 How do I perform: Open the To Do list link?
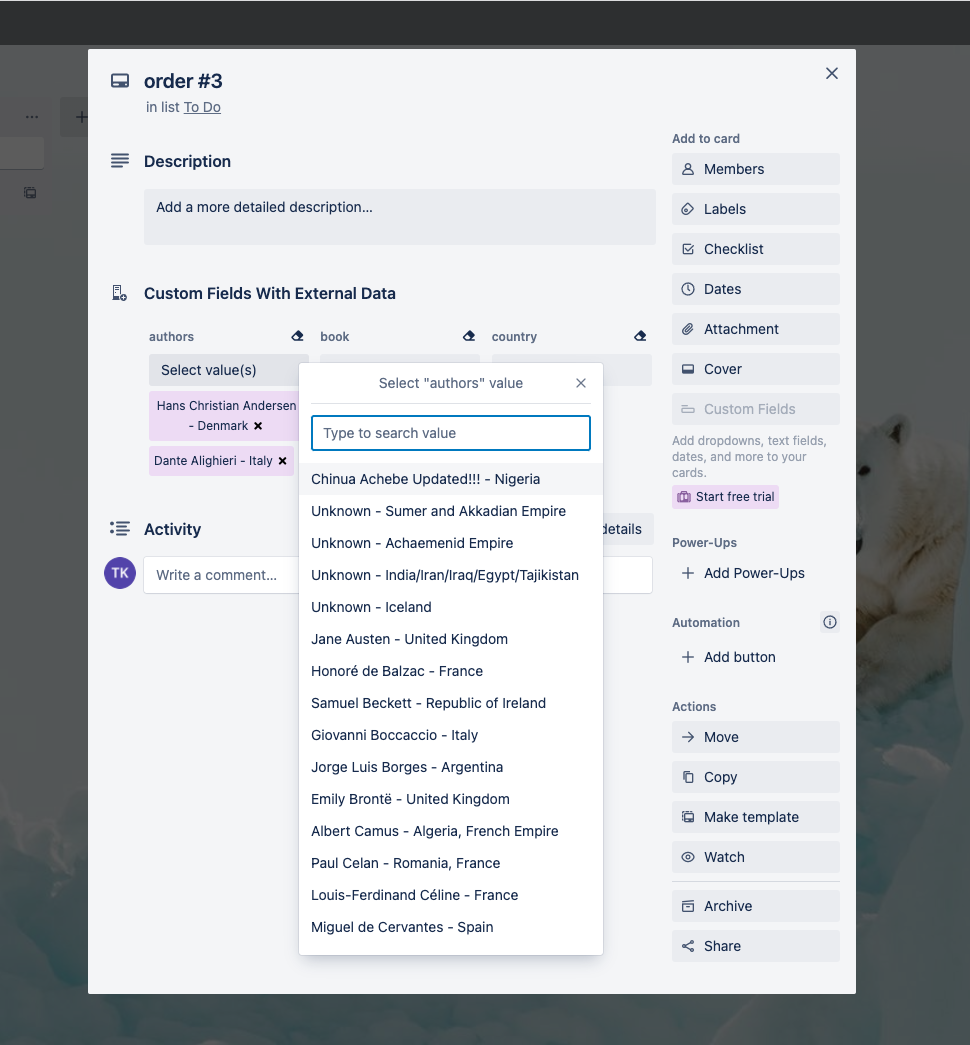[202, 107]
